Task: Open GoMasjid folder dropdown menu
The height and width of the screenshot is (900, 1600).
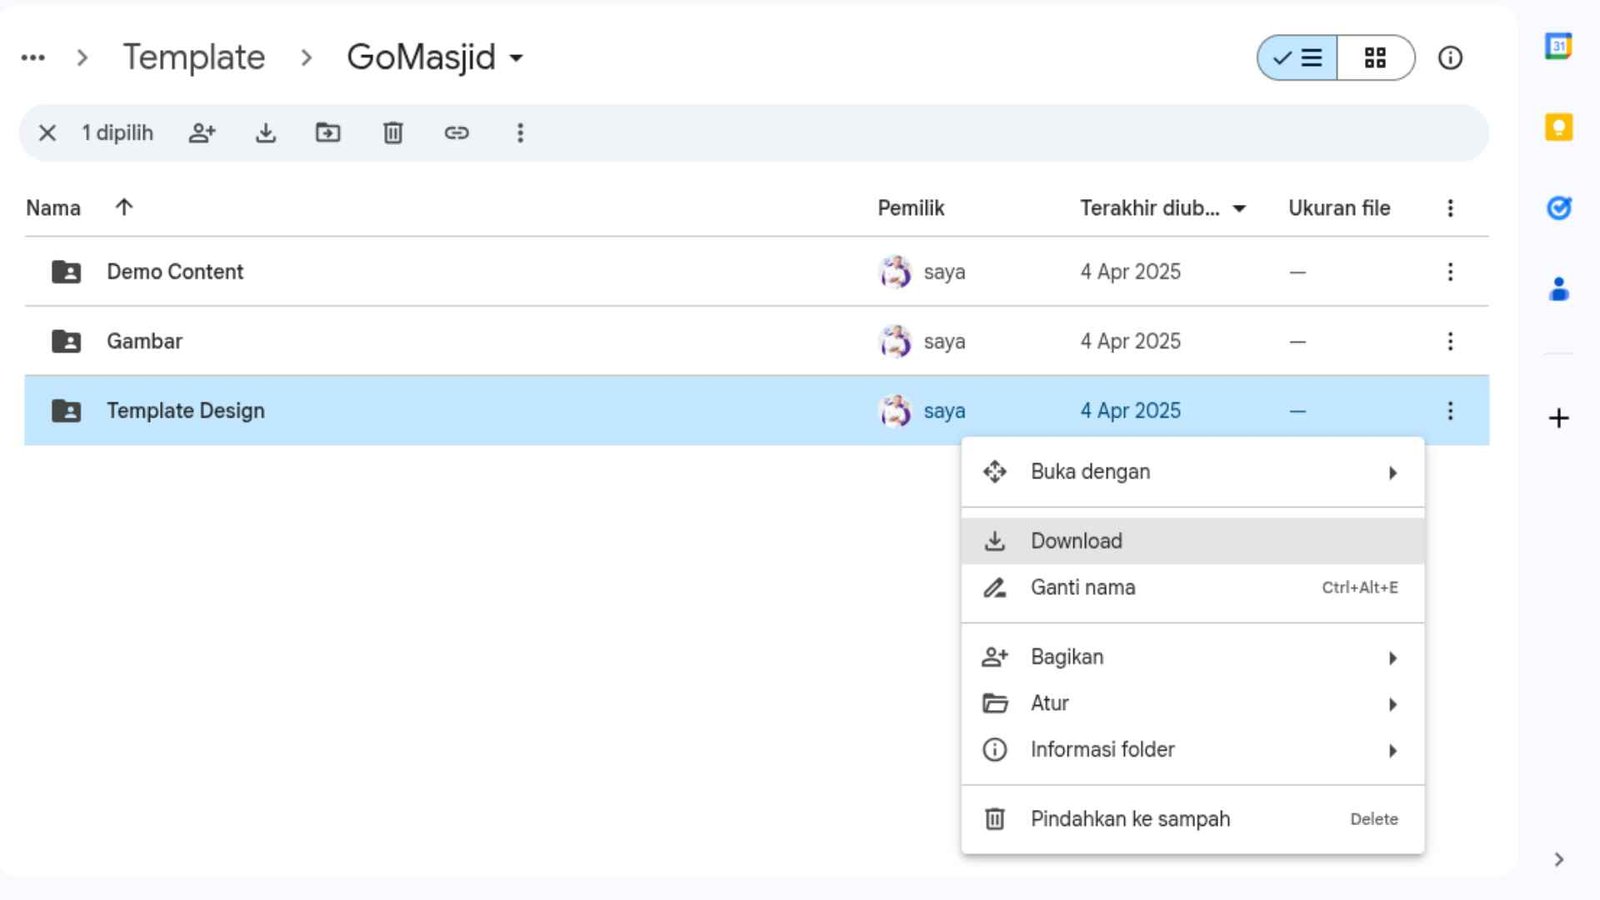Action: click(x=434, y=58)
